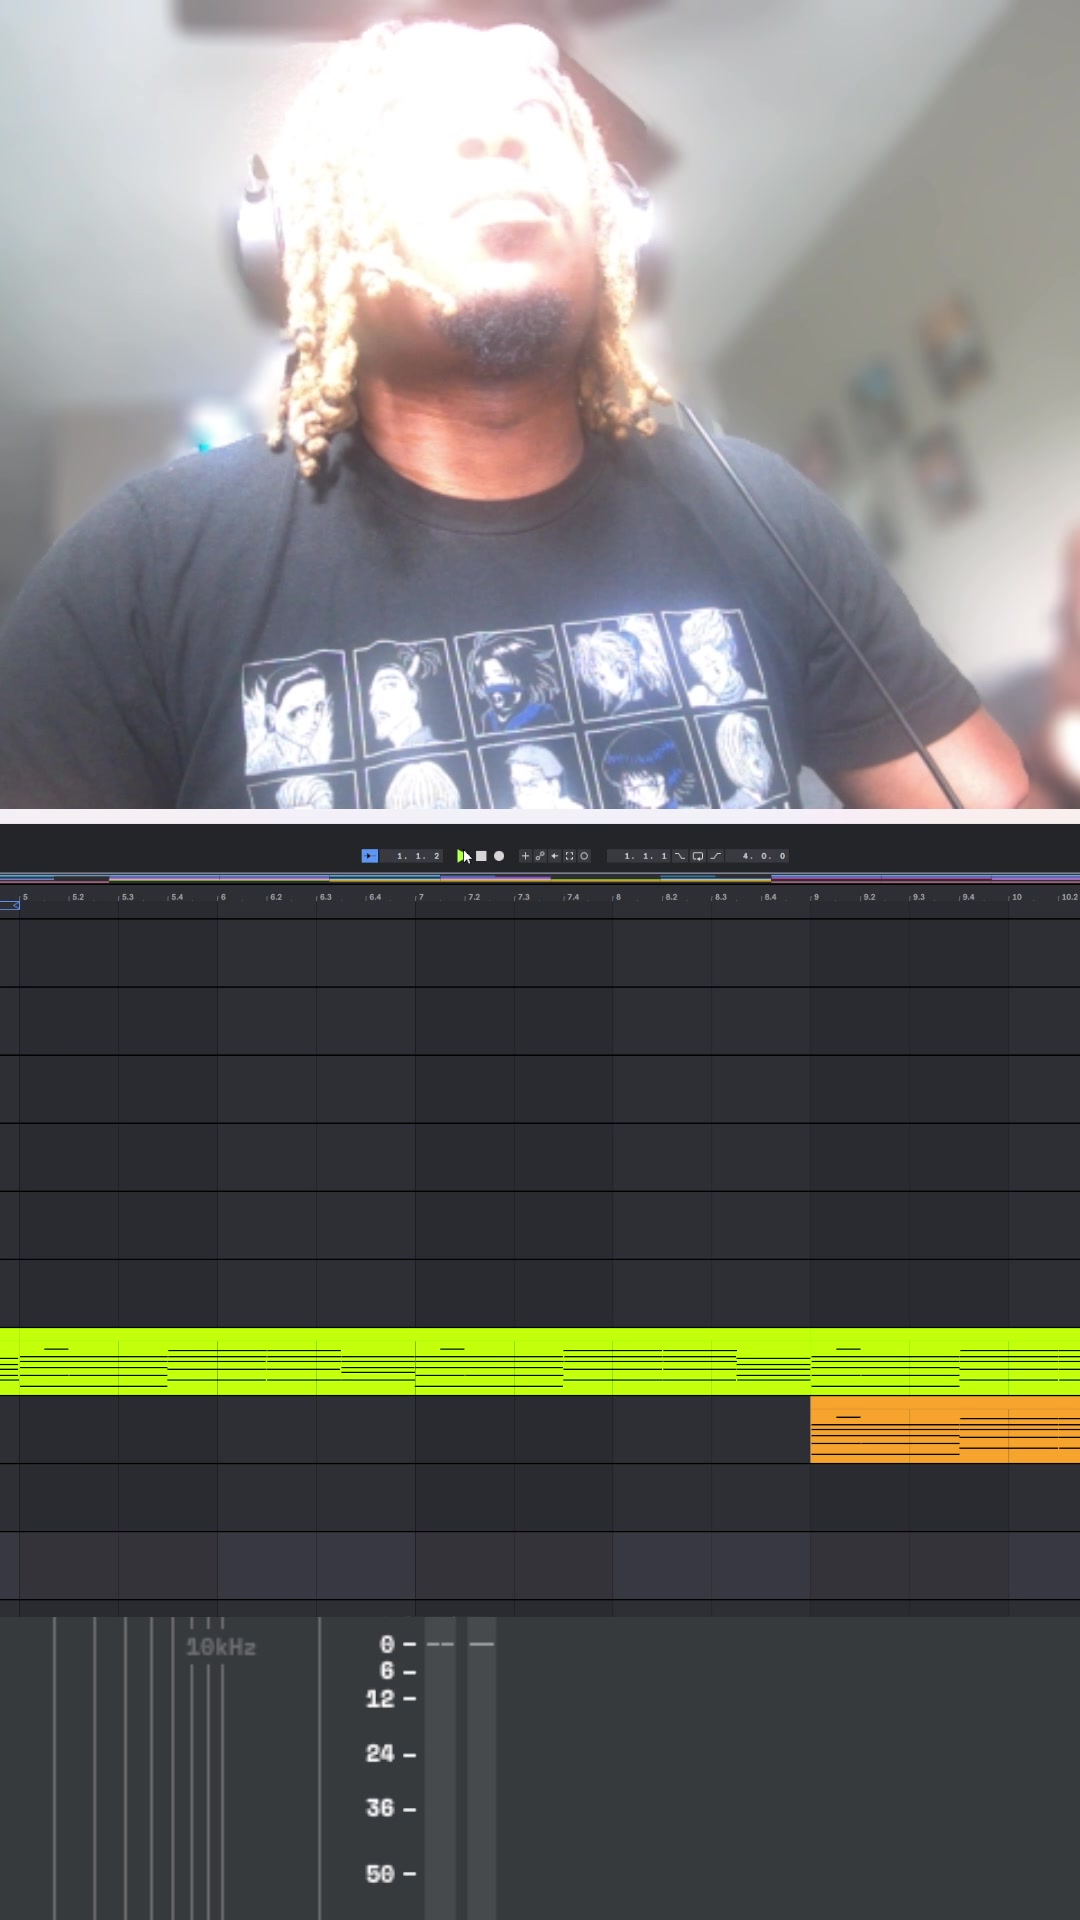The height and width of the screenshot is (1920, 1080).
Task: Arm the round Arrangement Record button
Action: (x=499, y=856)
